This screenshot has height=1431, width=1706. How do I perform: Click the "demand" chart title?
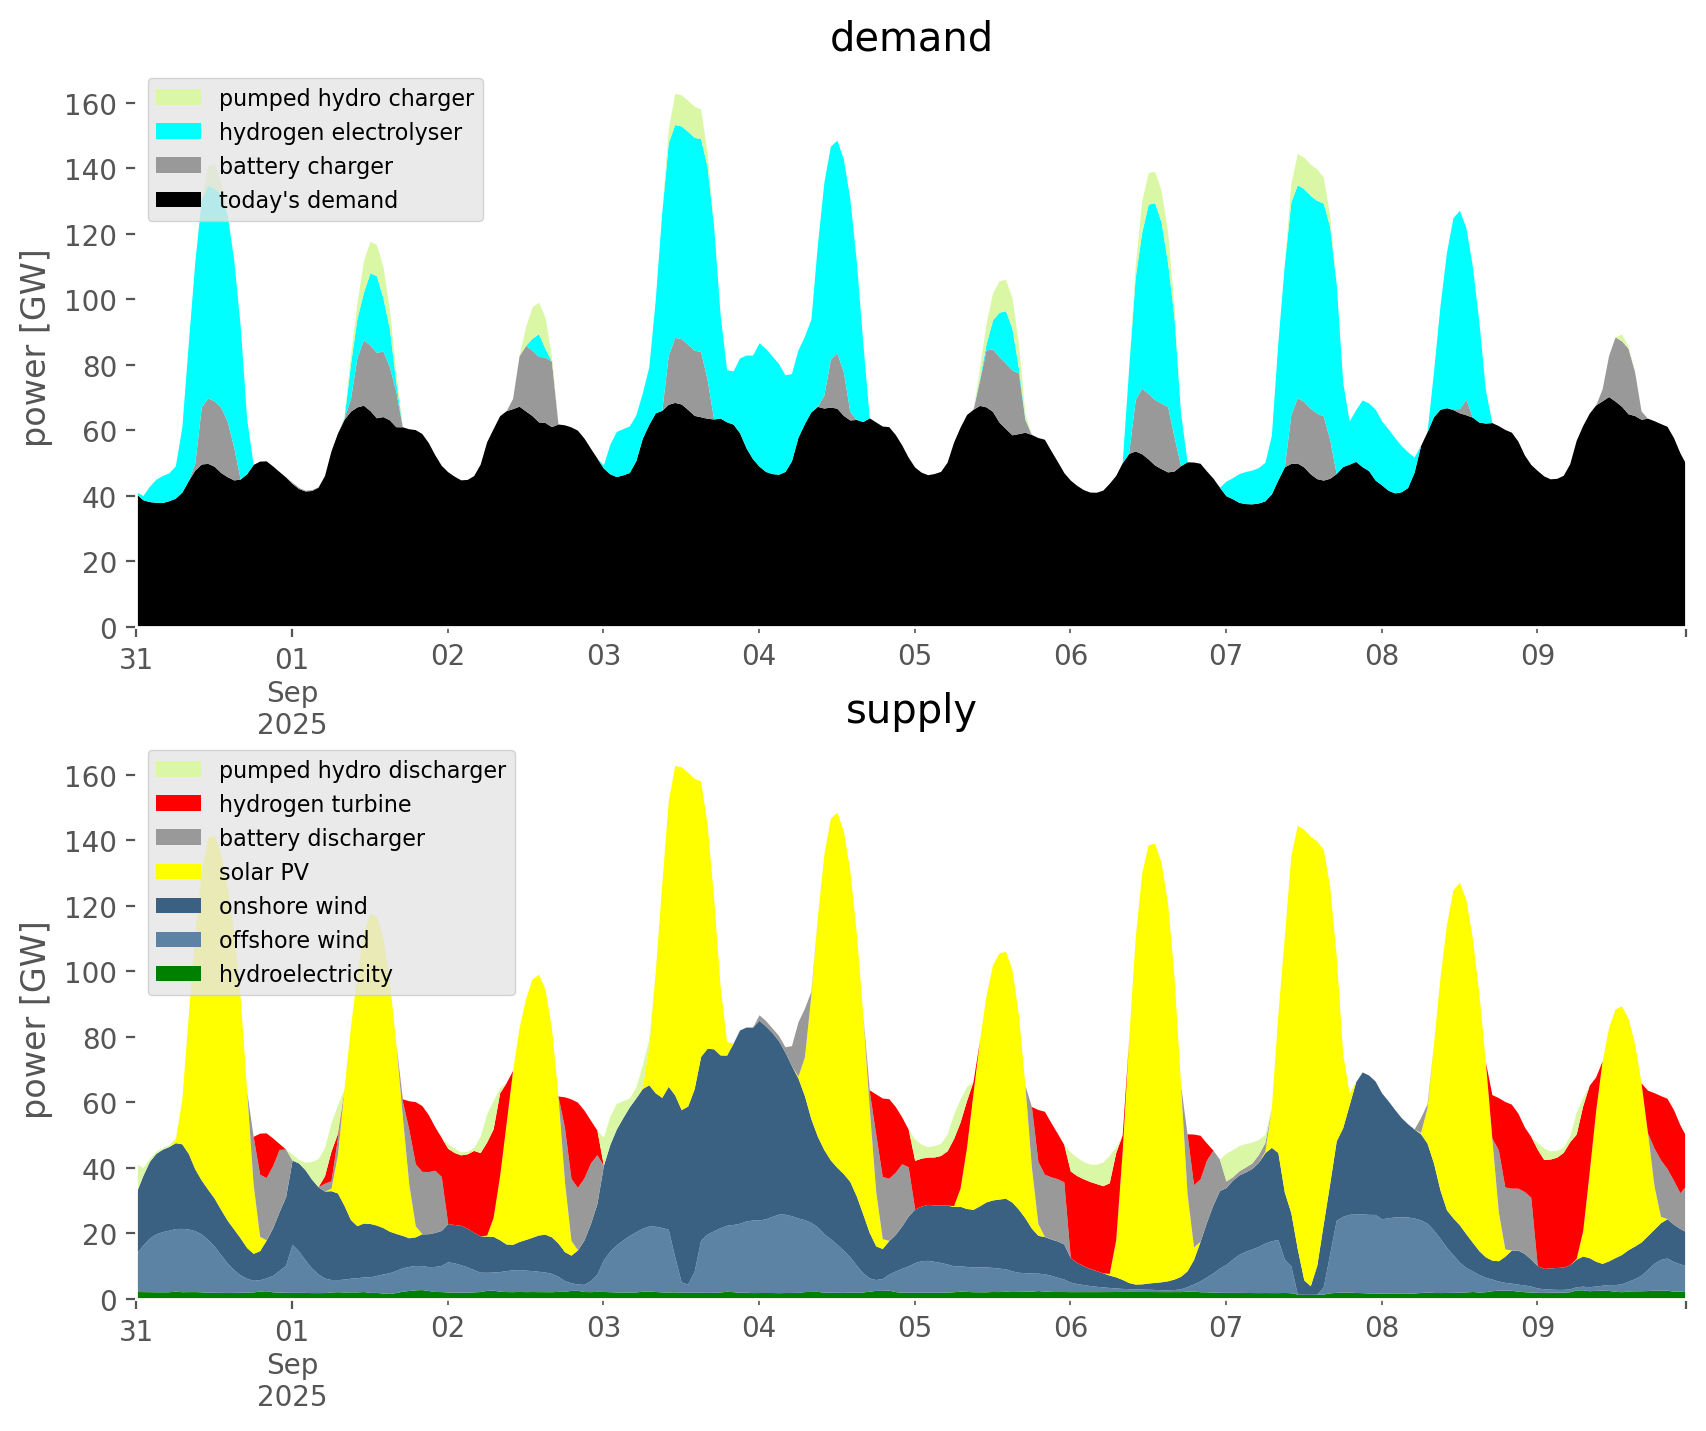pos(910,38)
